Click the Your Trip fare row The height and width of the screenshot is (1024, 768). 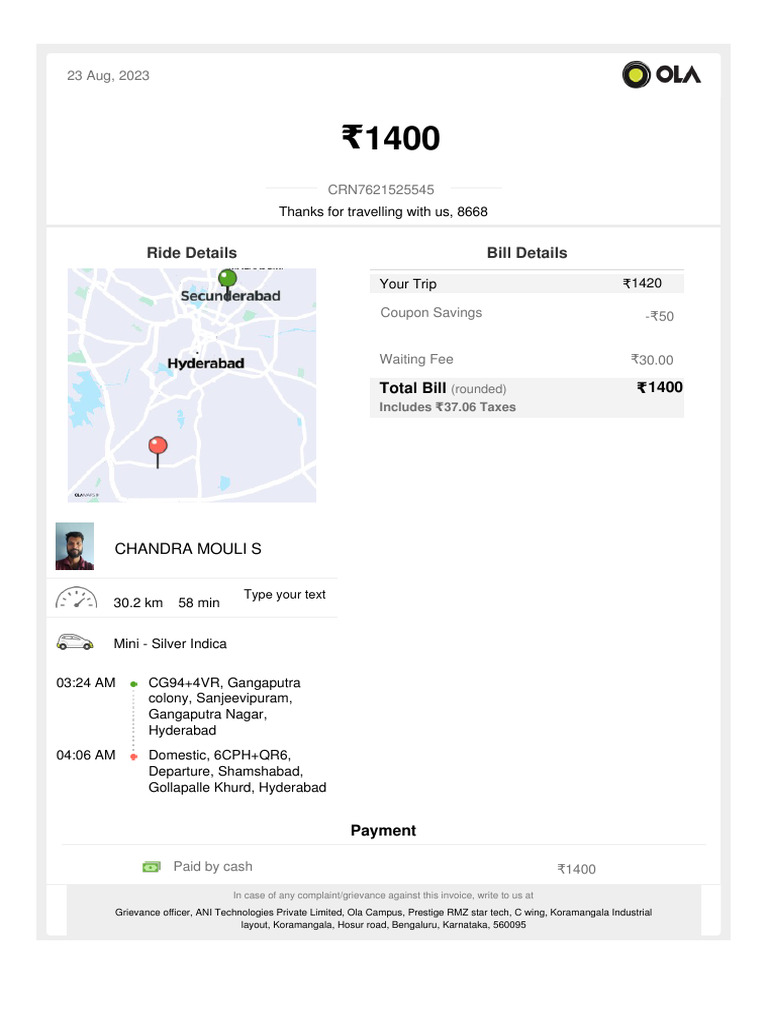click(x=526, y=283)
